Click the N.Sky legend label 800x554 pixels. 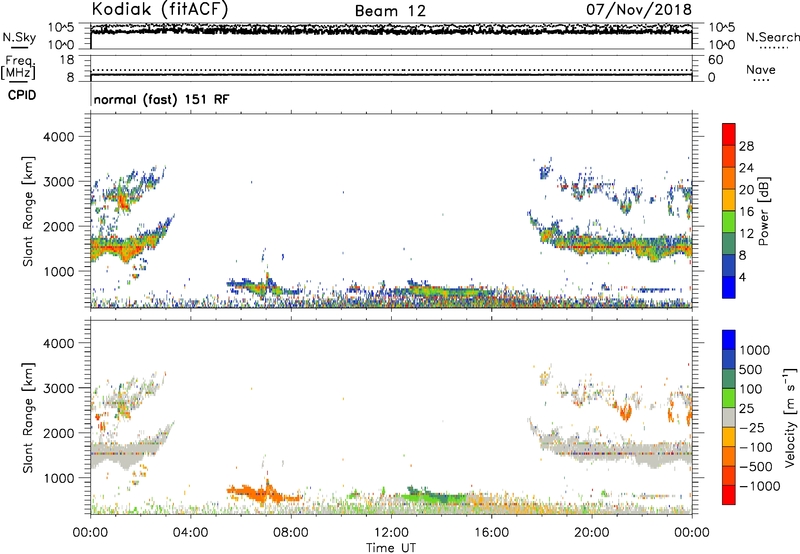coord(19,37)
